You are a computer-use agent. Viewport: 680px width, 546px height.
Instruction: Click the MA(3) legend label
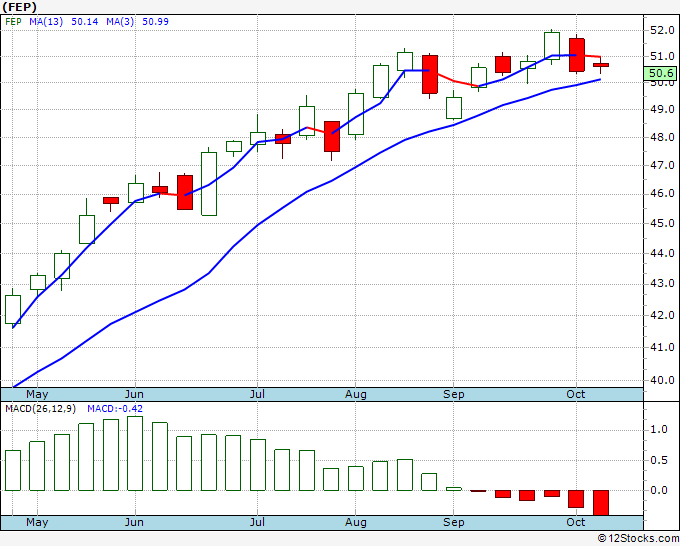click(120, 22)
